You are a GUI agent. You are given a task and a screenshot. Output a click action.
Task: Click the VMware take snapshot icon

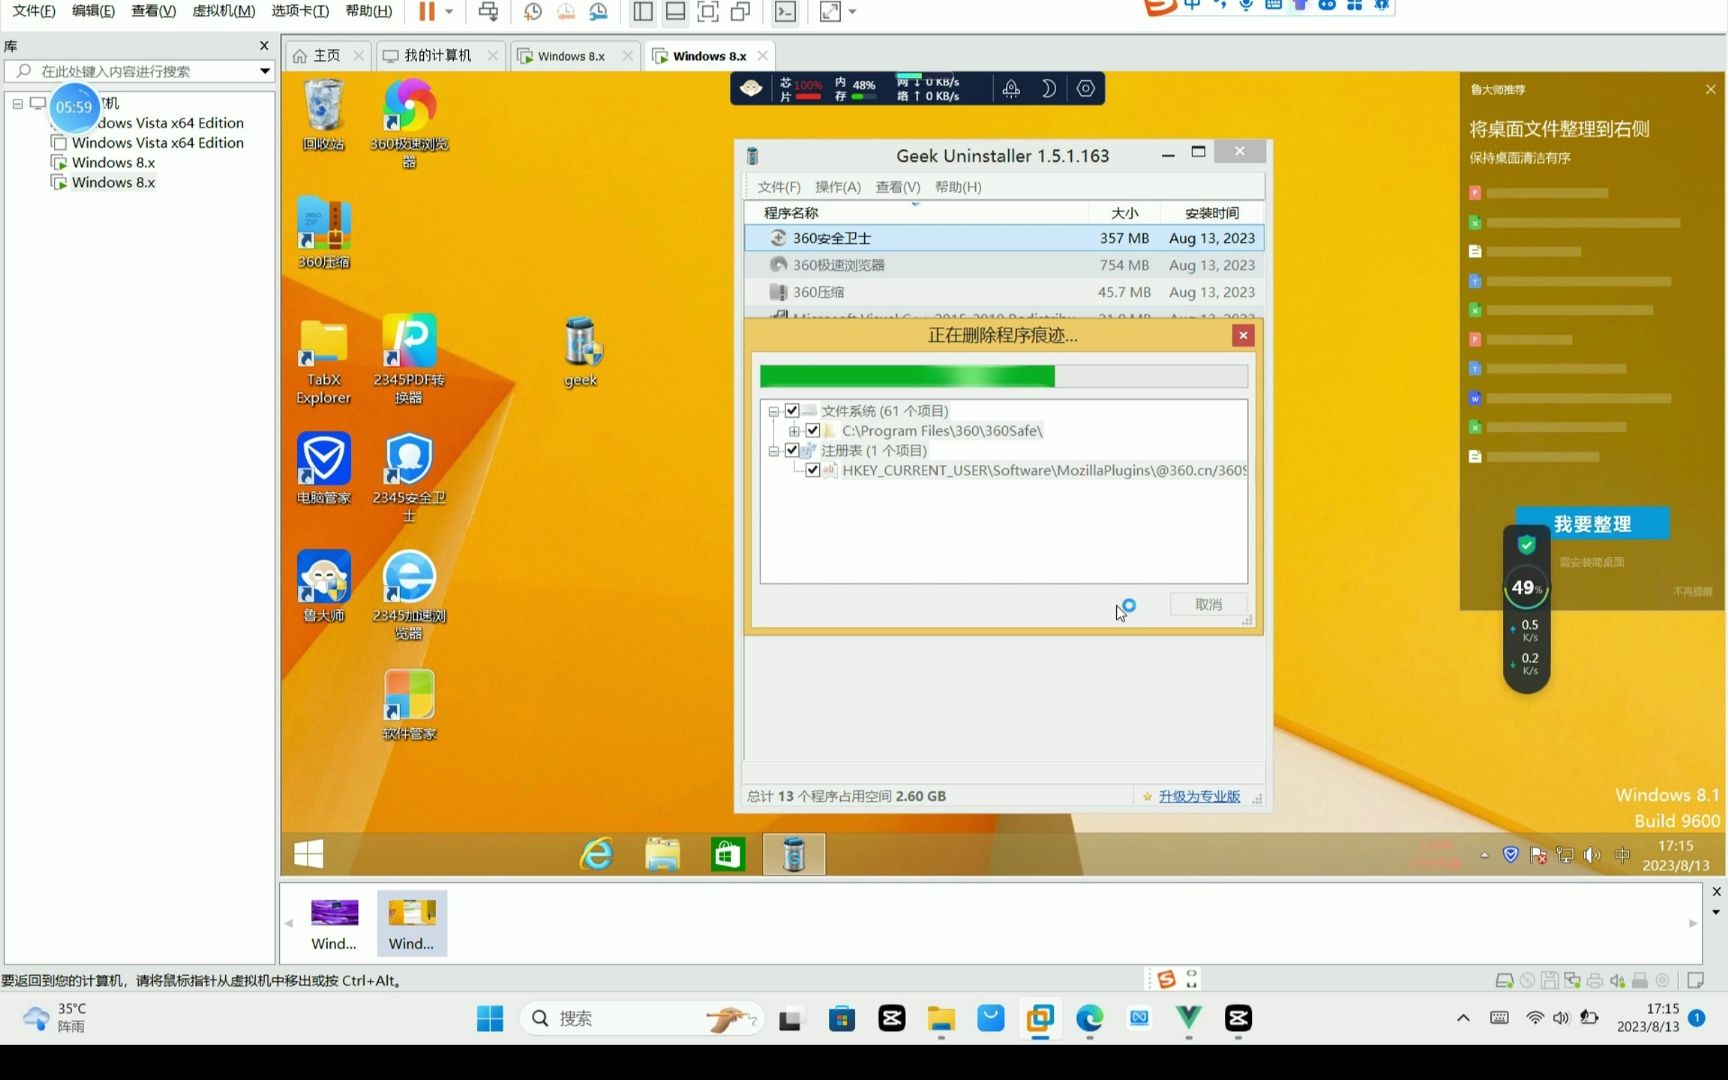(533, 12)
